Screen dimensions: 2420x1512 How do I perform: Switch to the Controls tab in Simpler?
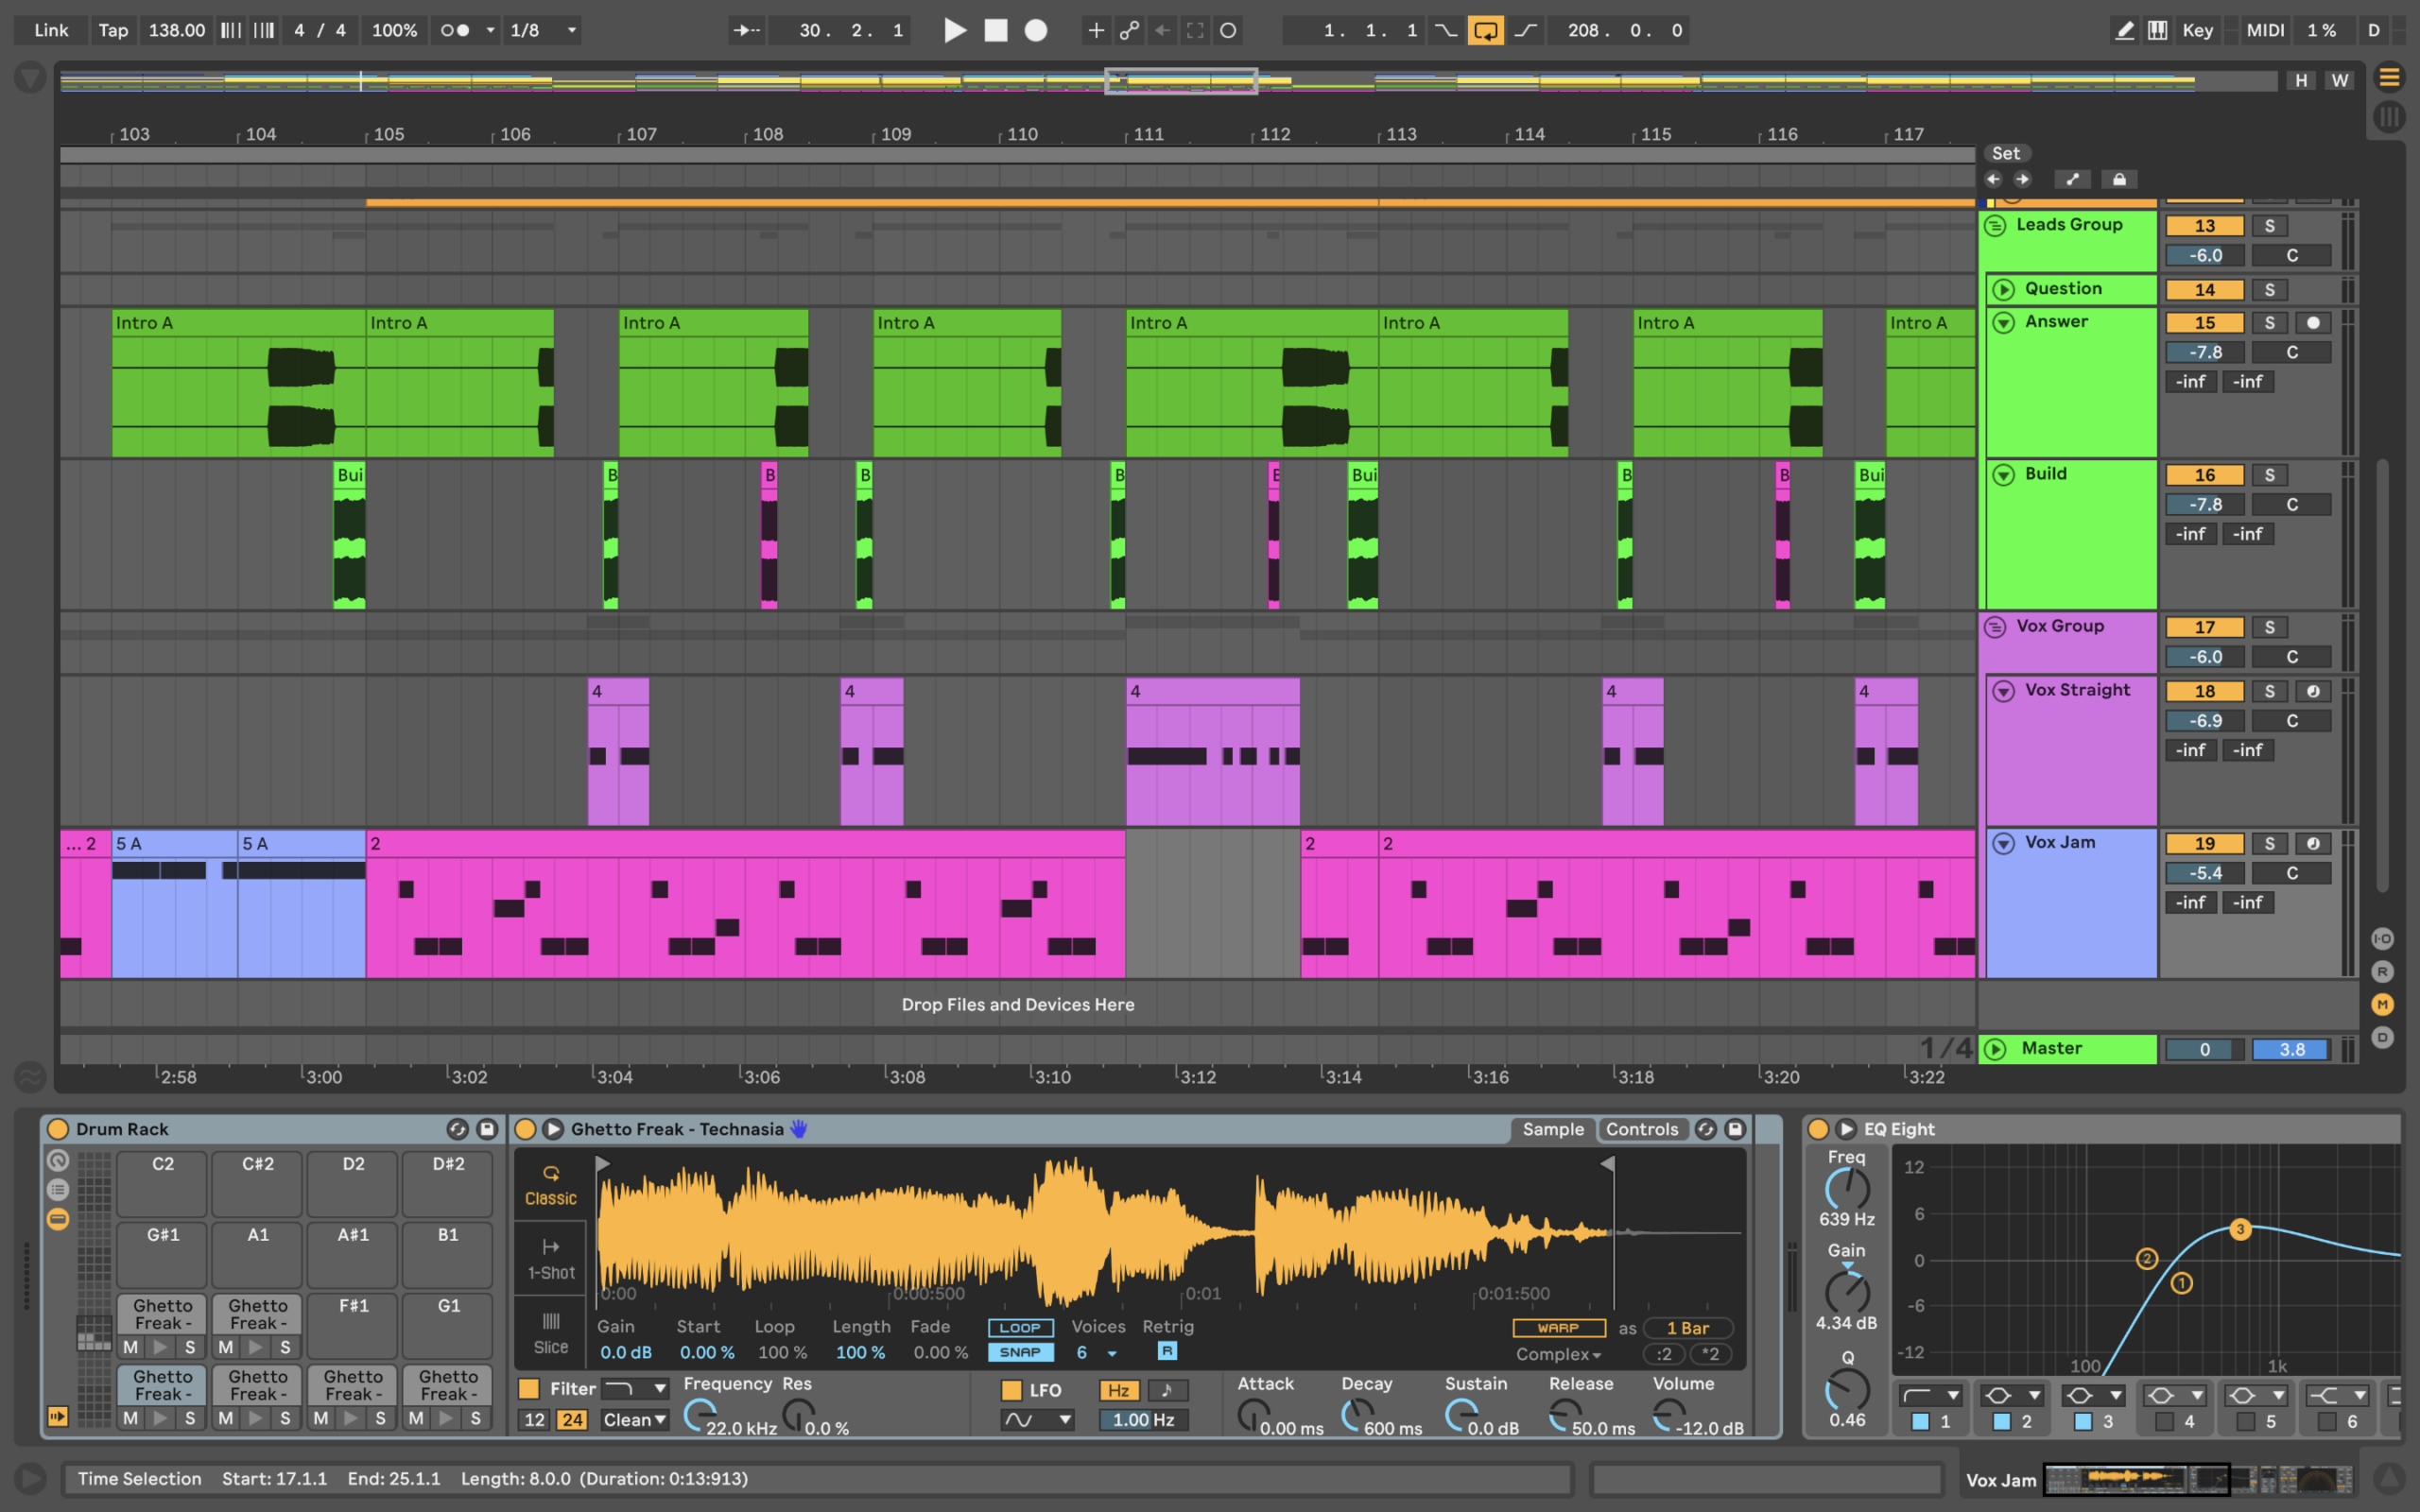point(1641,1129)
